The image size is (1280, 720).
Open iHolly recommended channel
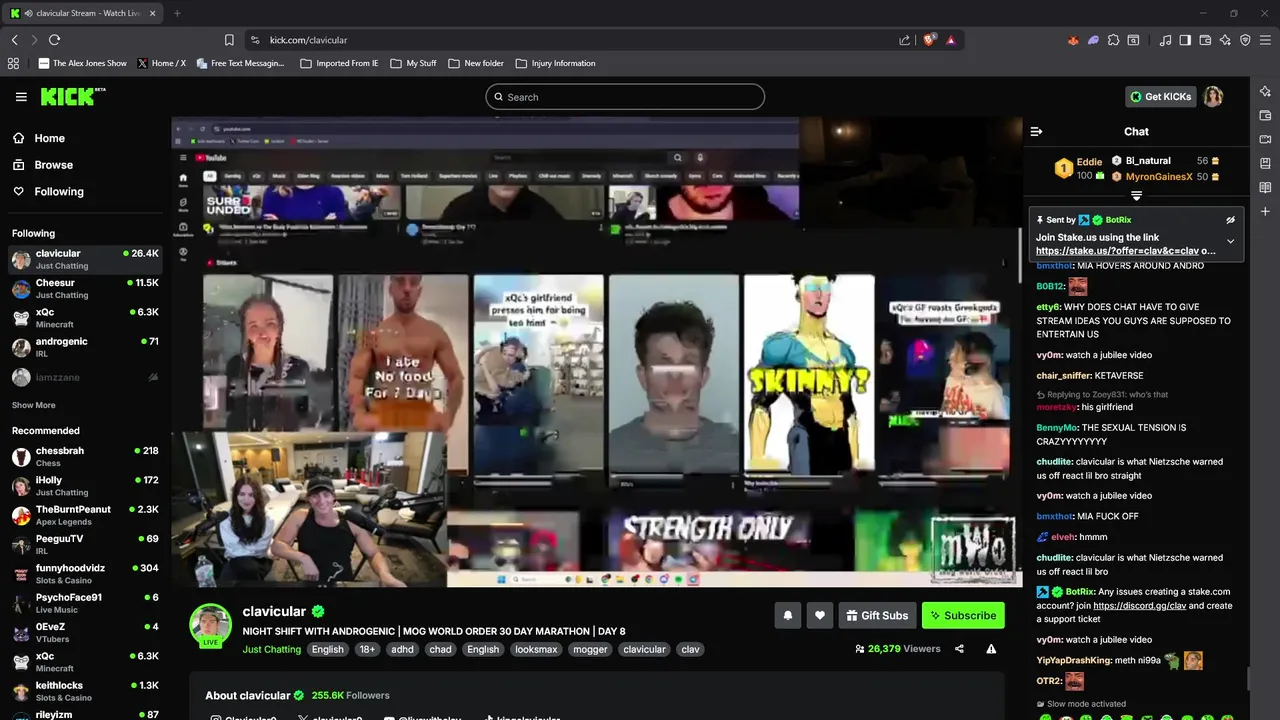85,486
